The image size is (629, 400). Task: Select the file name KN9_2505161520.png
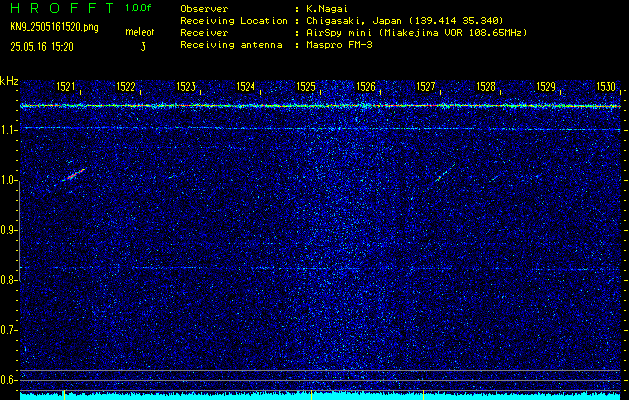(54, 27)
